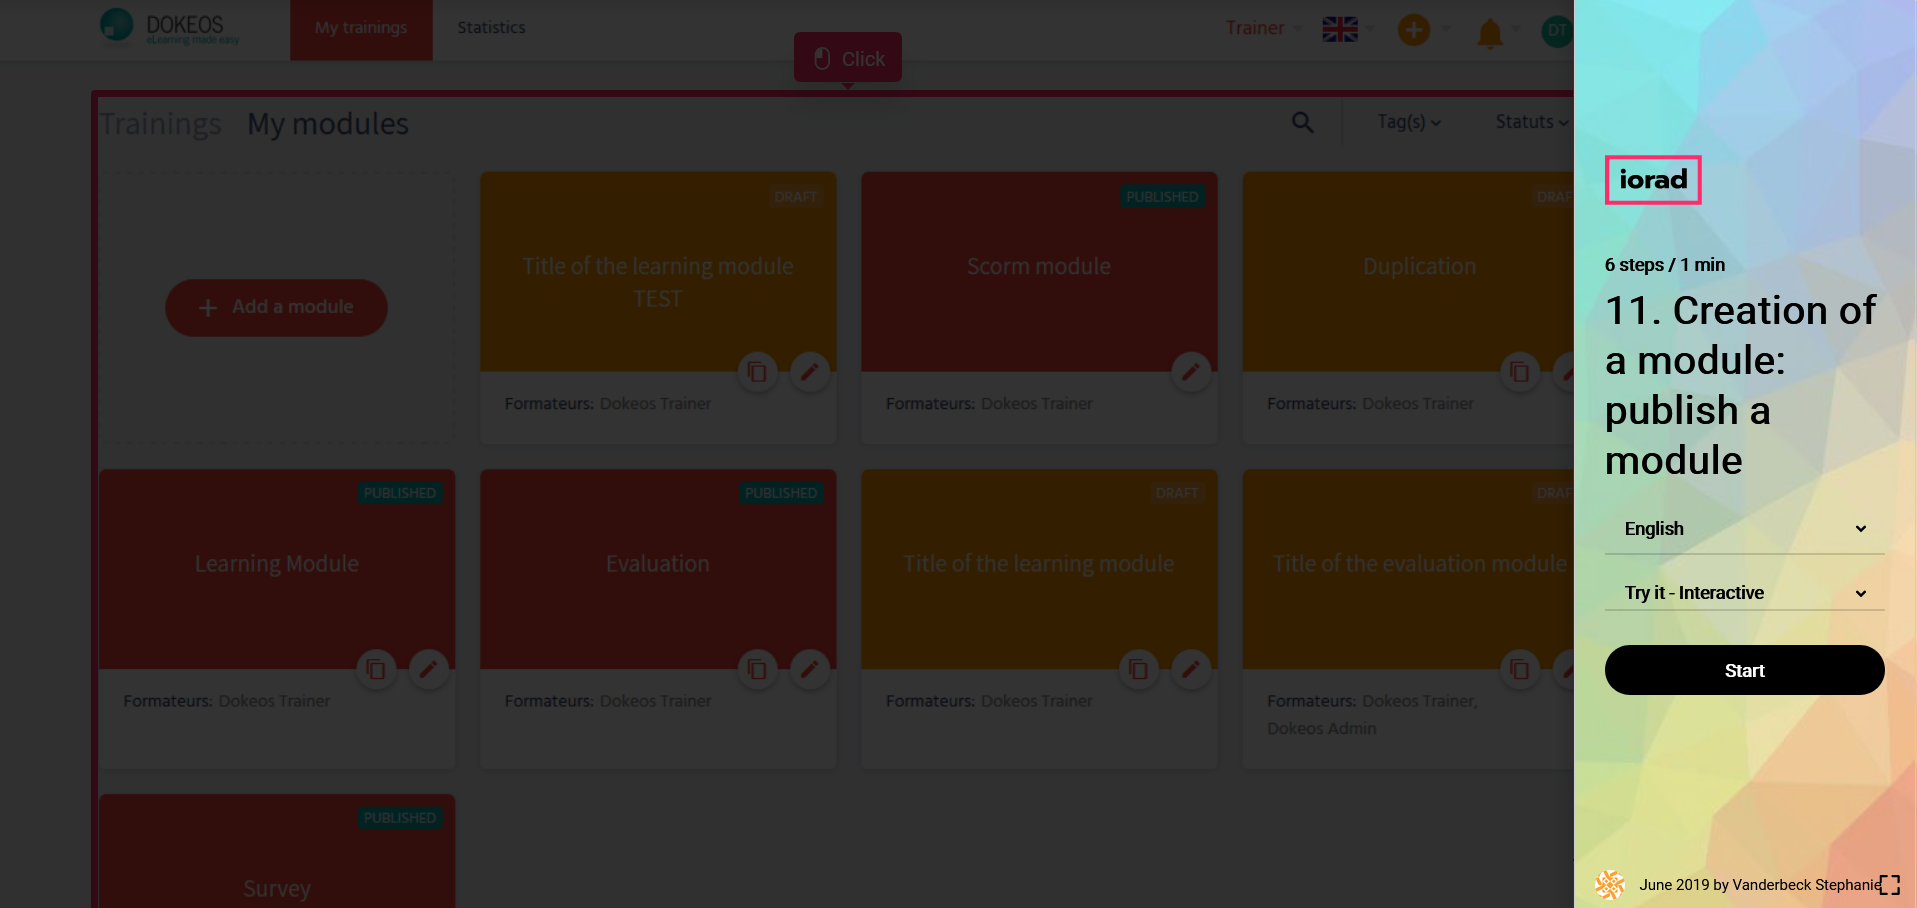Switch to the Trainings view
The height and width of the screenshot is (908, 1917).
pos(160,124)
